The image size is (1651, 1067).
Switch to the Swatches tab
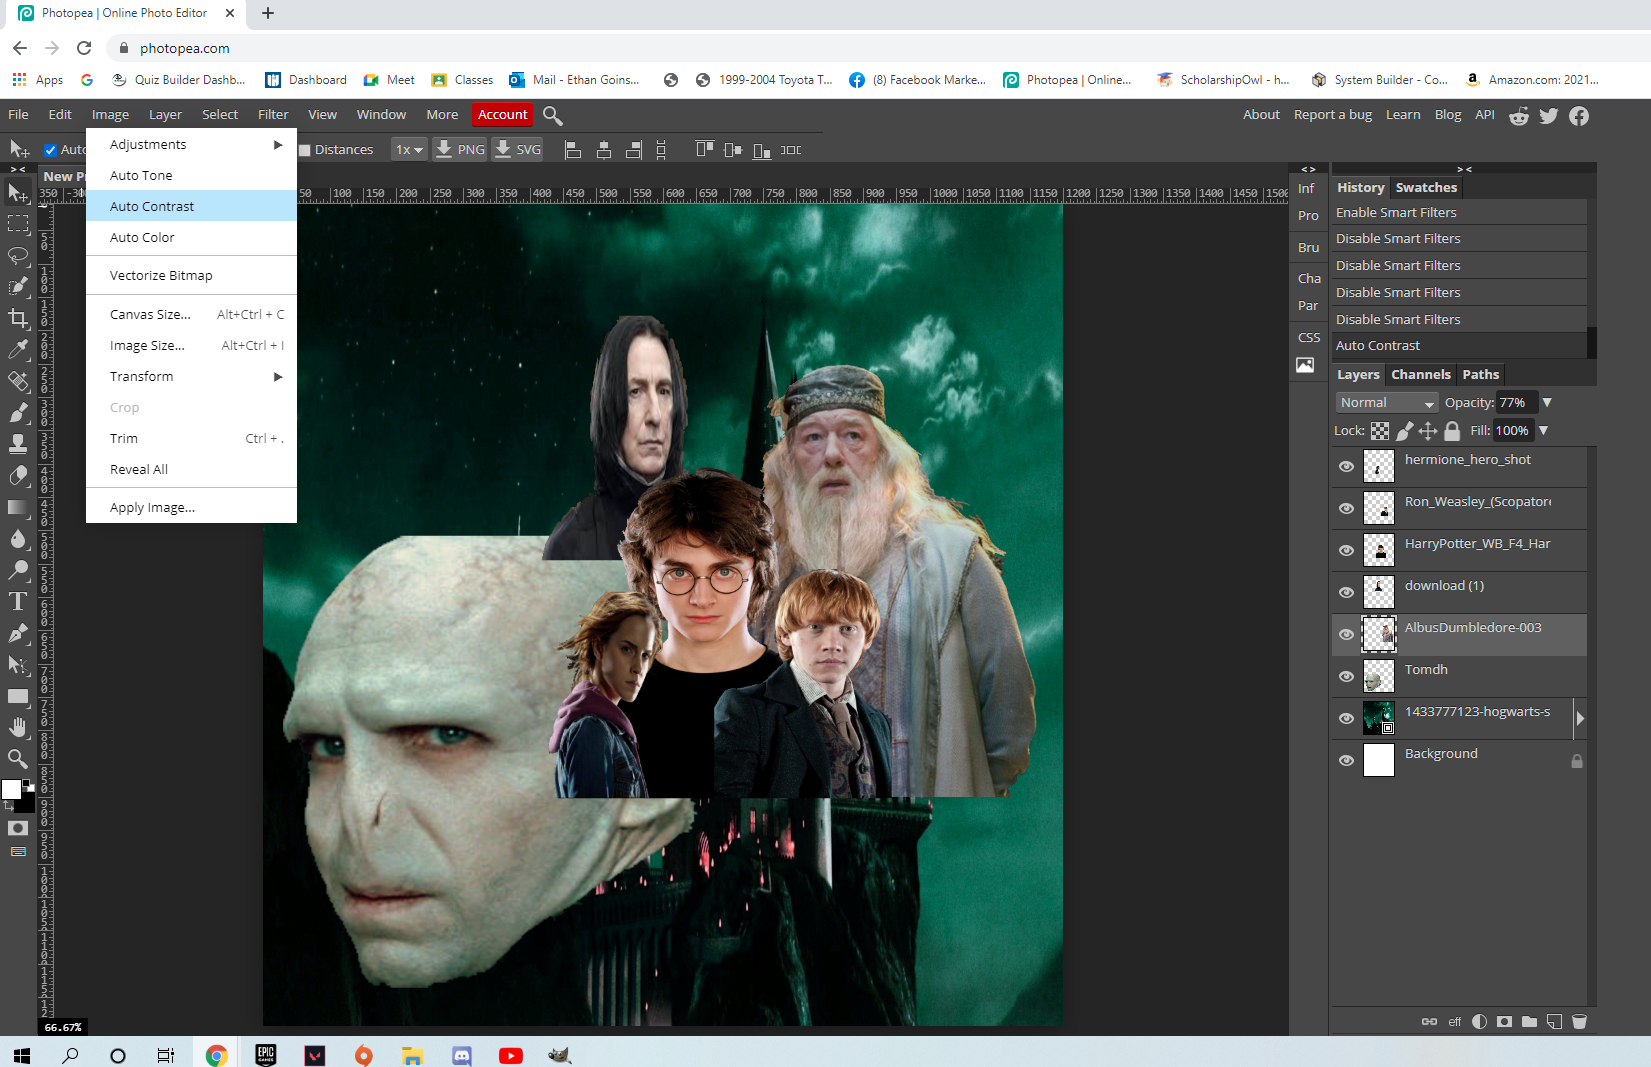[1426, 188]
